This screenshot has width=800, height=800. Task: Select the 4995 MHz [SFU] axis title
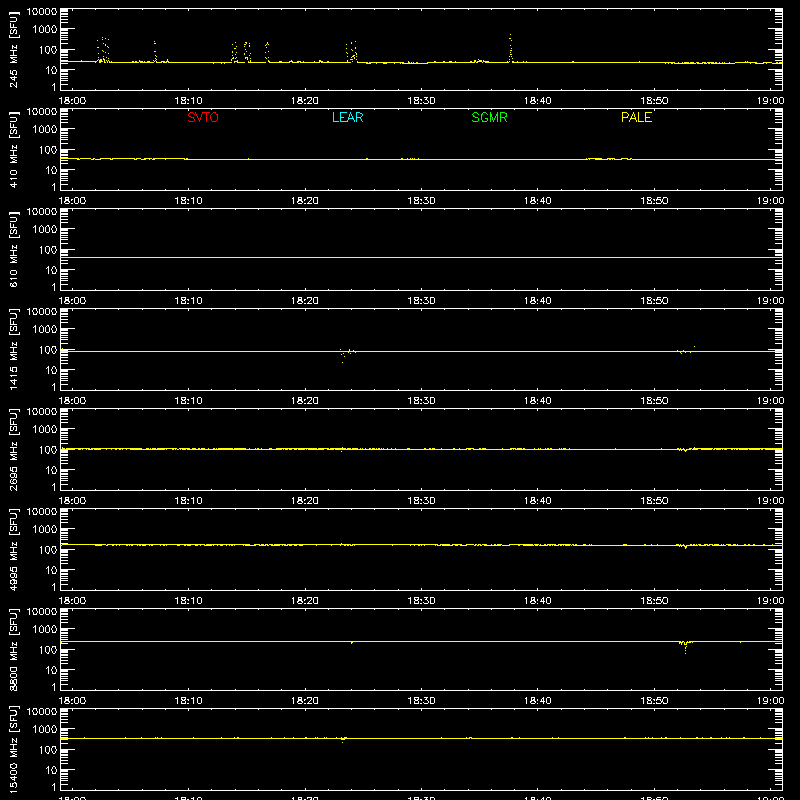click(13, 550)
